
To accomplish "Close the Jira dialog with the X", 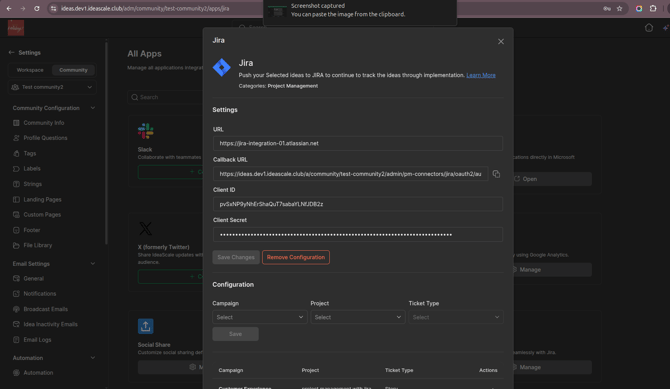I will pos(501,41).
